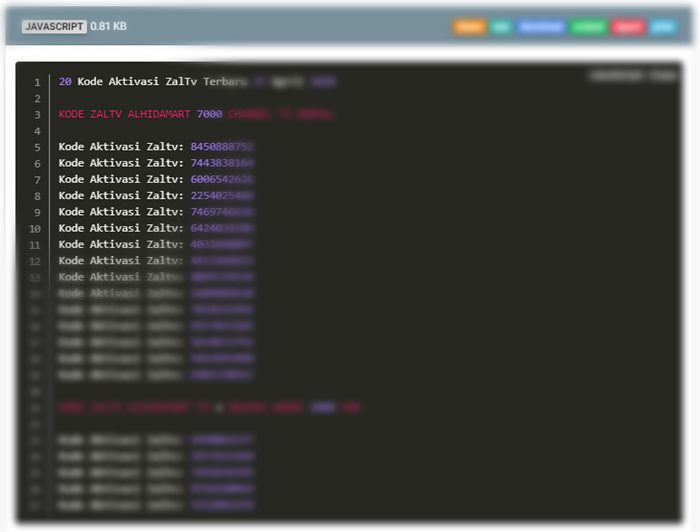
Task: Click the 0.81 KB file size
Action: click(x=108, y=26)
